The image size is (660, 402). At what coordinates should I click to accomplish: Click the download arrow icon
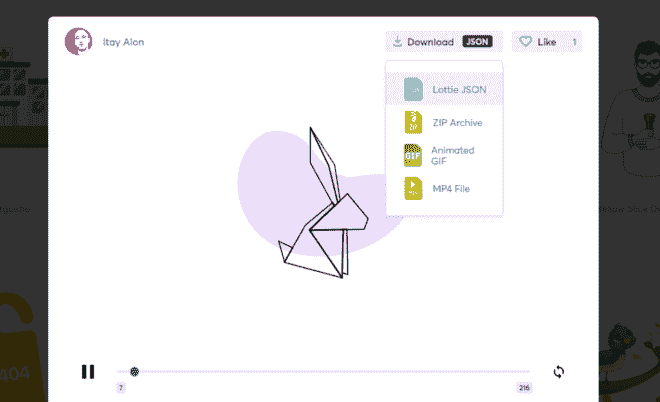click(x=397, y=42)
